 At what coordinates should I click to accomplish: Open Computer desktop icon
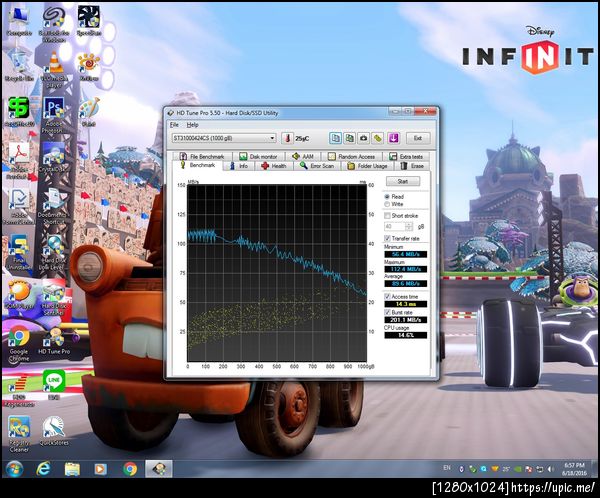pyautogui.click(x=19, y=22)
